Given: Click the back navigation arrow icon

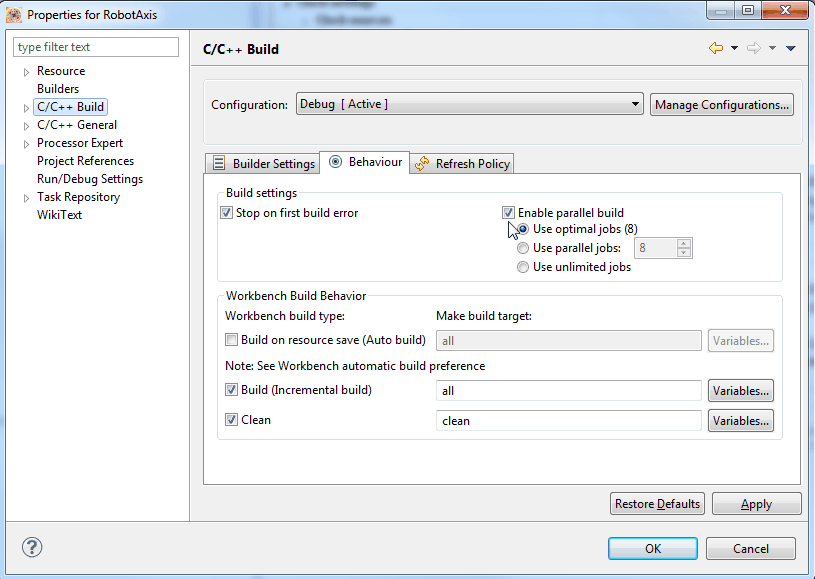Looking at the screenshot, I should pos(715,48).
